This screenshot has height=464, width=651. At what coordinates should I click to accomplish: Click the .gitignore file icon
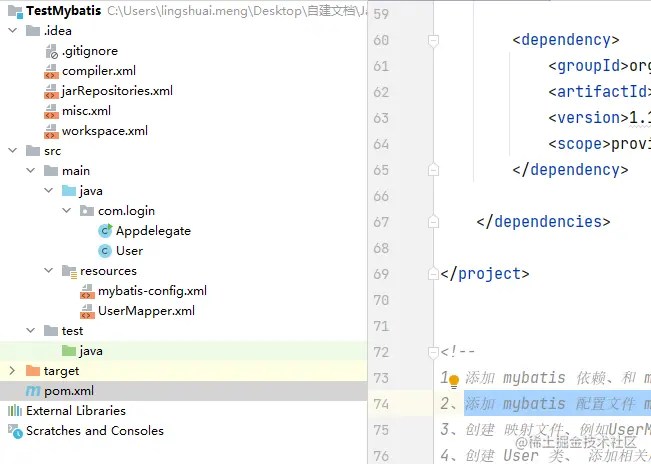pyautogui.click(x=51, y=51)
